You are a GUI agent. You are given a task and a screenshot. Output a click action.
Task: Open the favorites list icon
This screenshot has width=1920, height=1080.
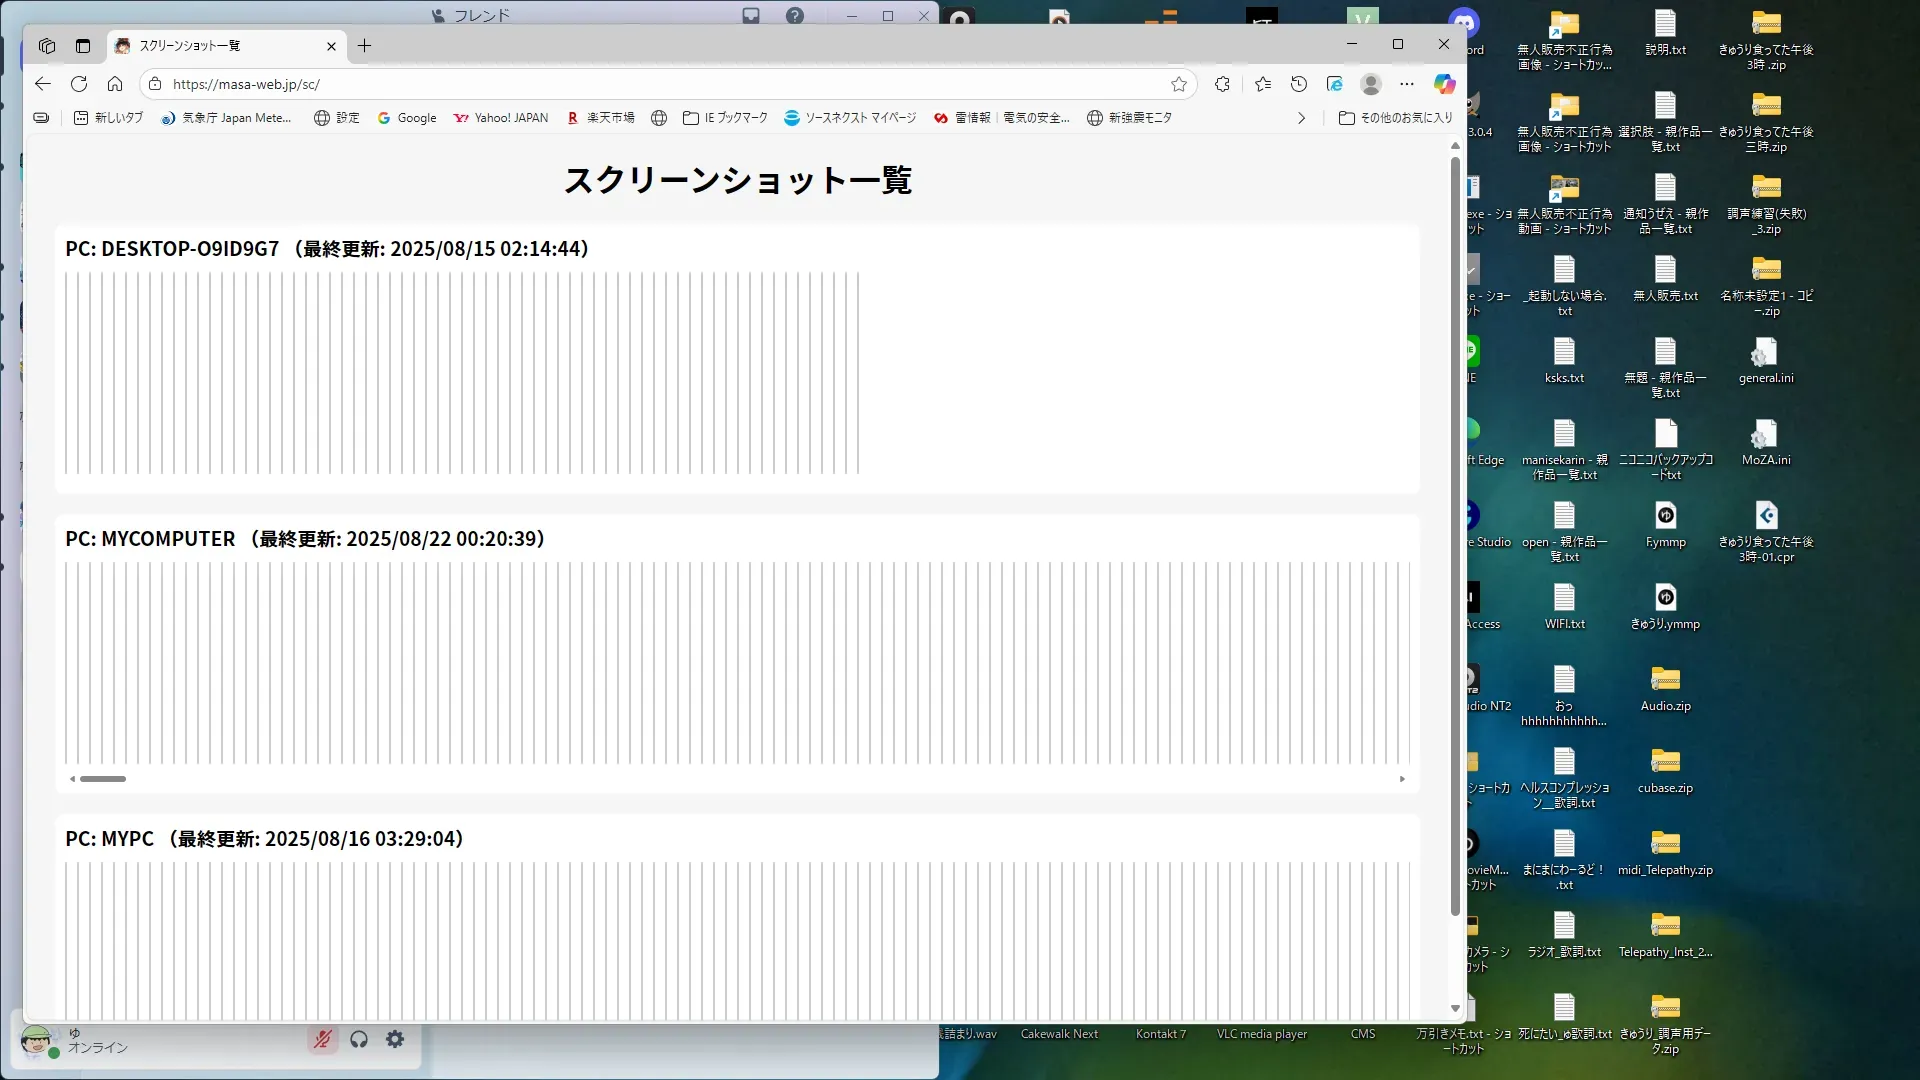pos(1263,84)
